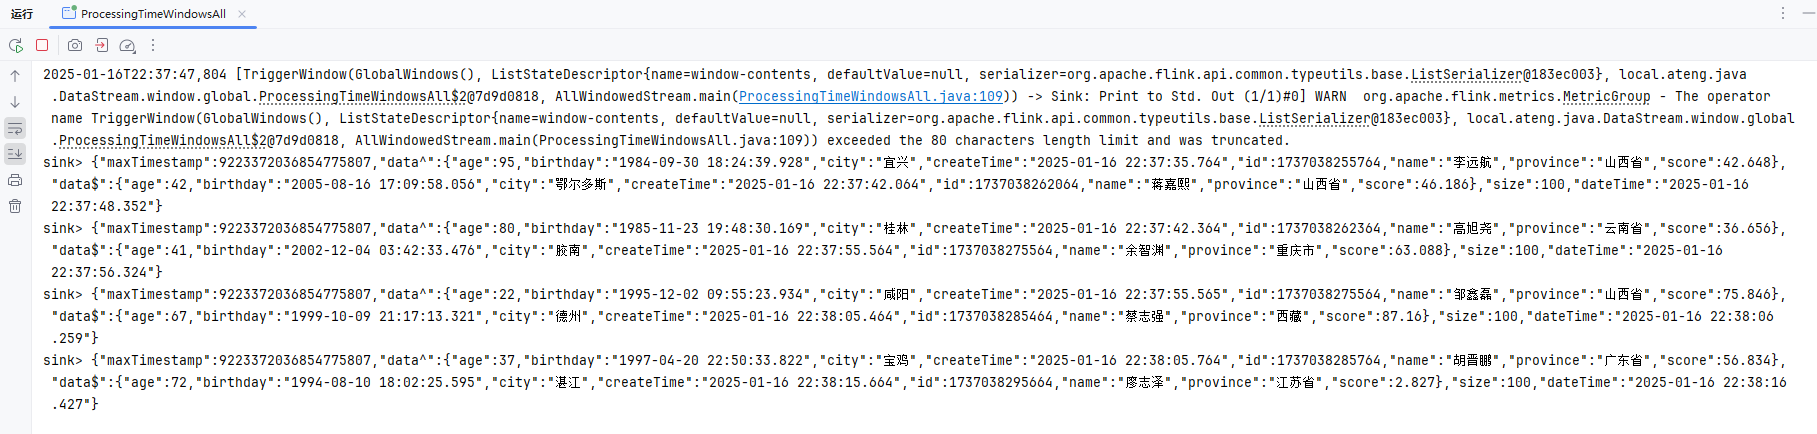
Task: Switch to the ProcessingTimeWindowsAll run tab
Action: coord(152,14)
